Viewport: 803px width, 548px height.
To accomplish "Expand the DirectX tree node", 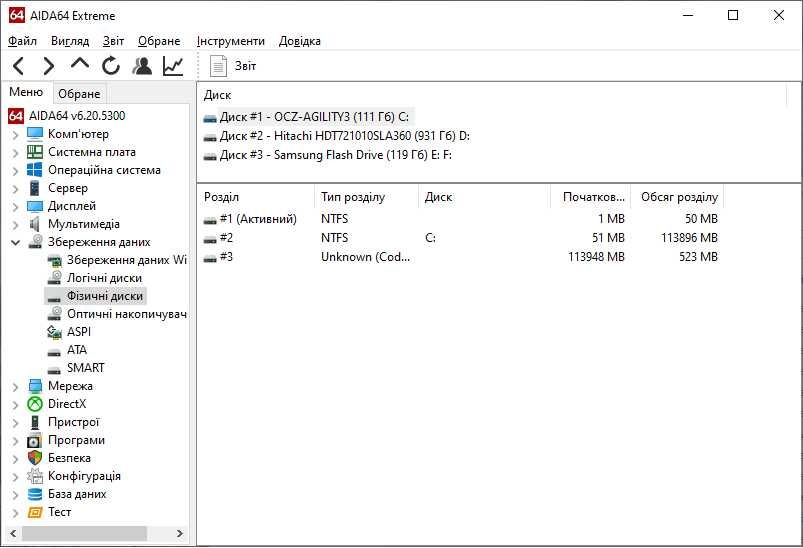I will click(15, 405).
